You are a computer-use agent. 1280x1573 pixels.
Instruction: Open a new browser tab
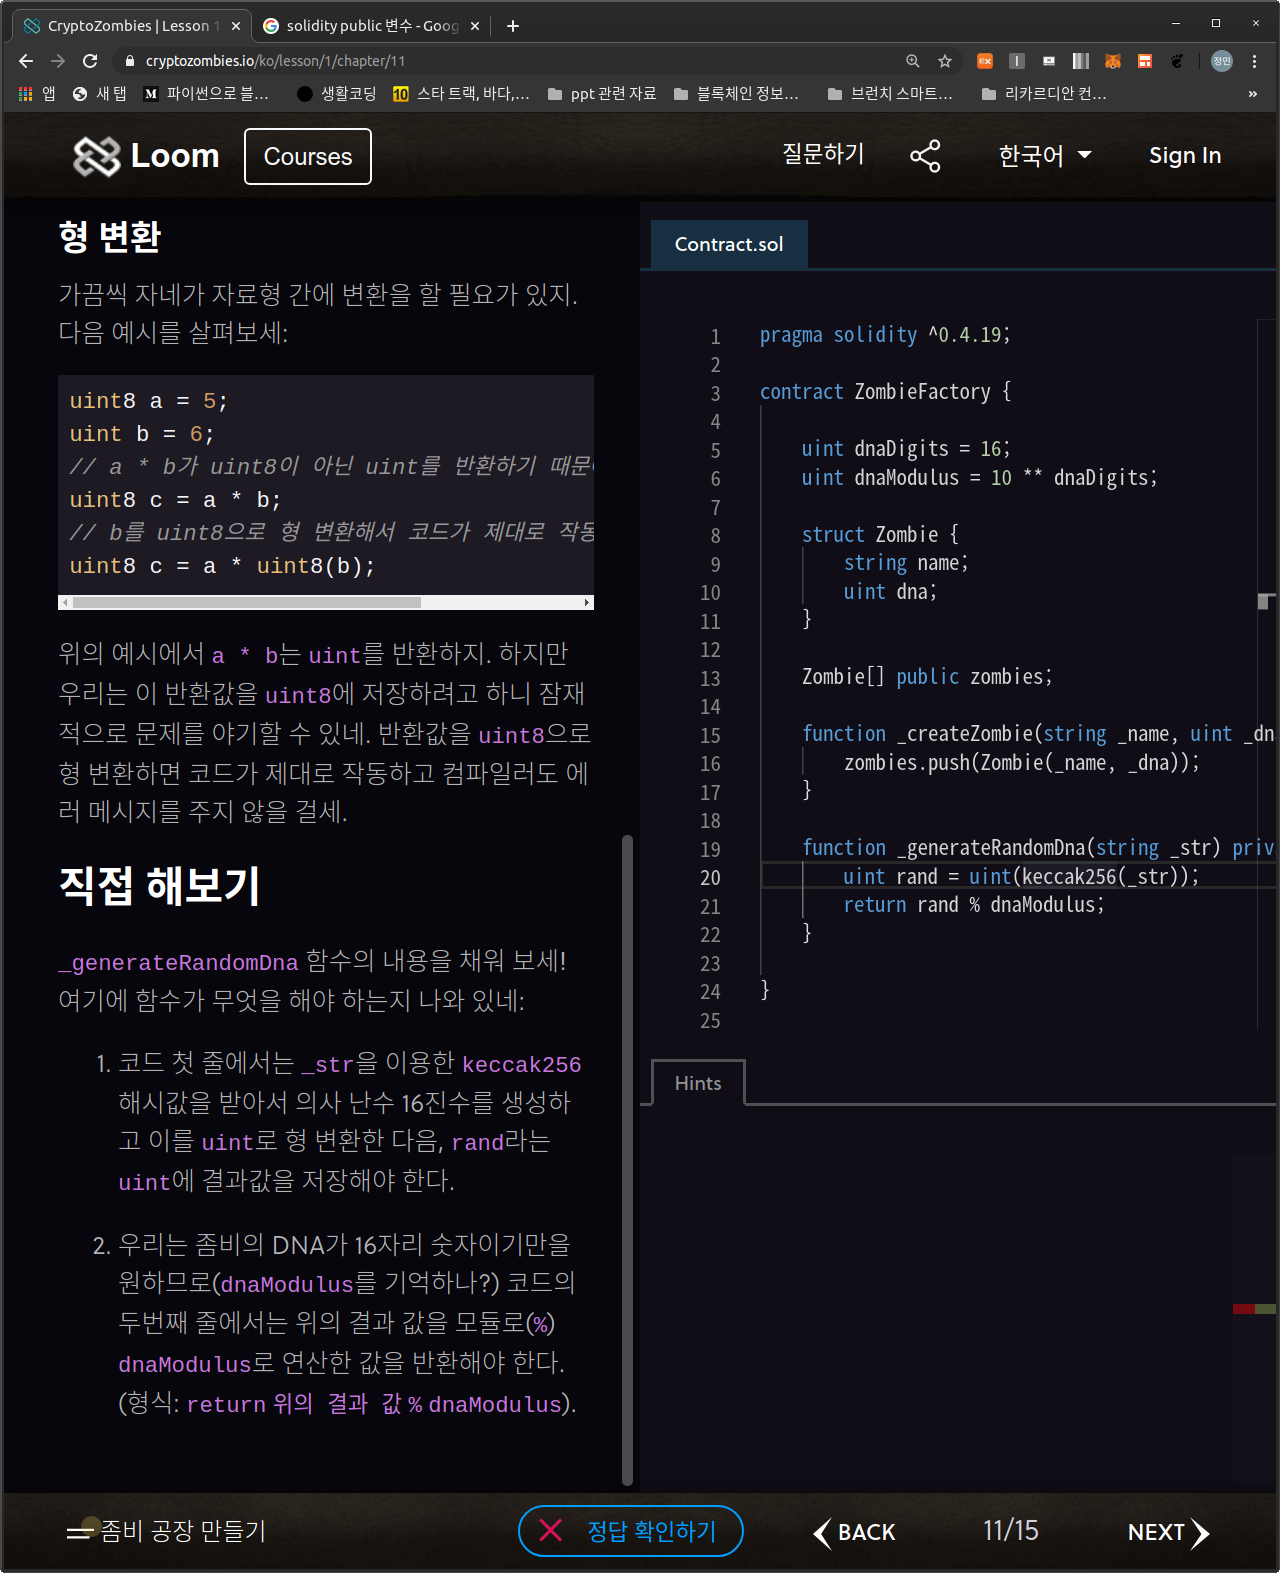coord(513,26)
